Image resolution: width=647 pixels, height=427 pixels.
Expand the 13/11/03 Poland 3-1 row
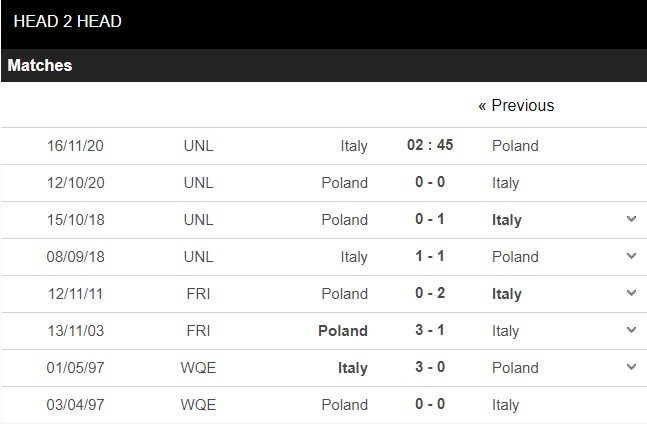pyautogui.click(x=631, y=330)
